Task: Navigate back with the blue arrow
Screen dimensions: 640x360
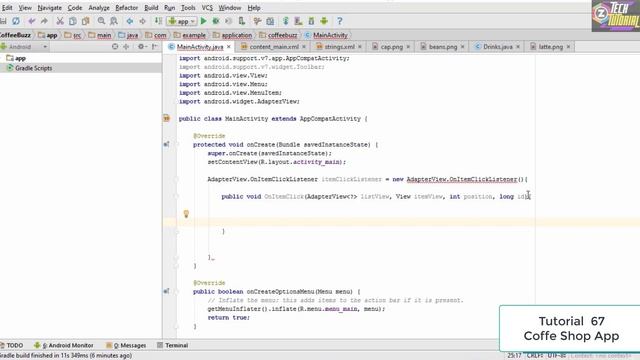Action: 130,21
